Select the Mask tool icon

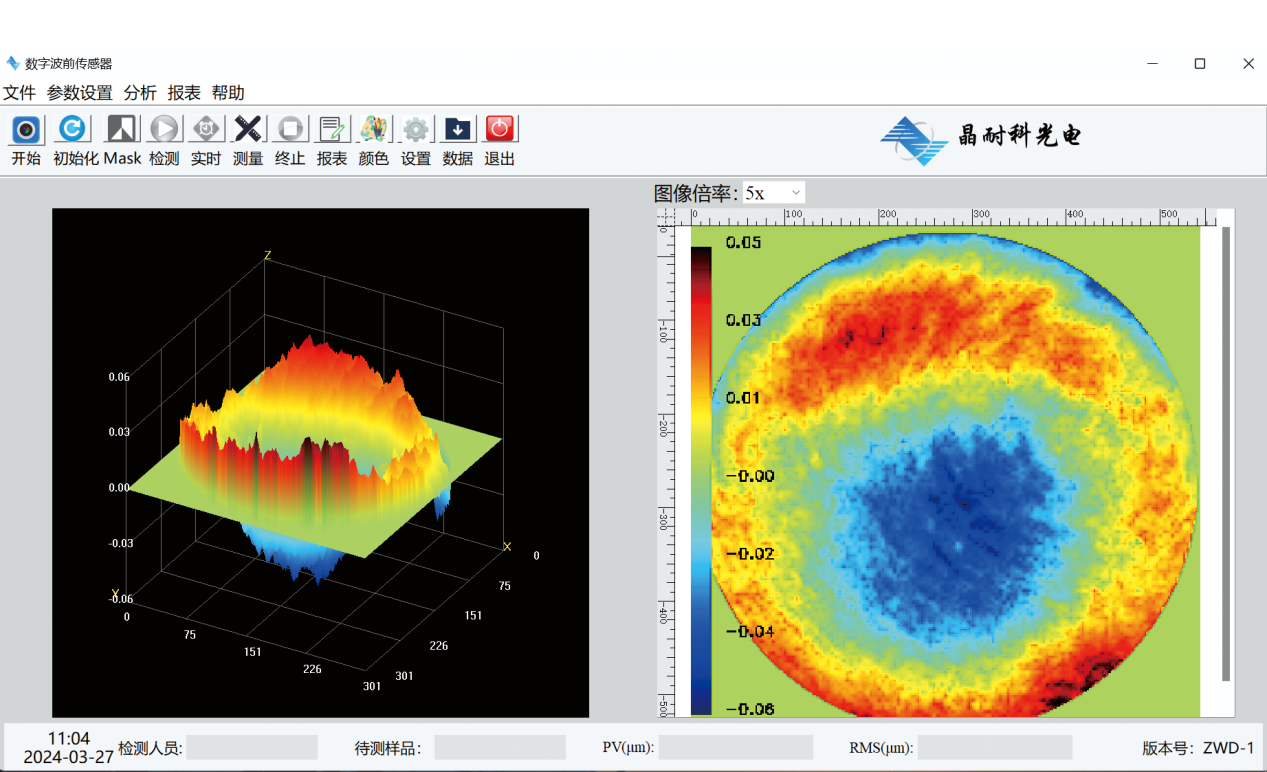click(x=122, y=129)
